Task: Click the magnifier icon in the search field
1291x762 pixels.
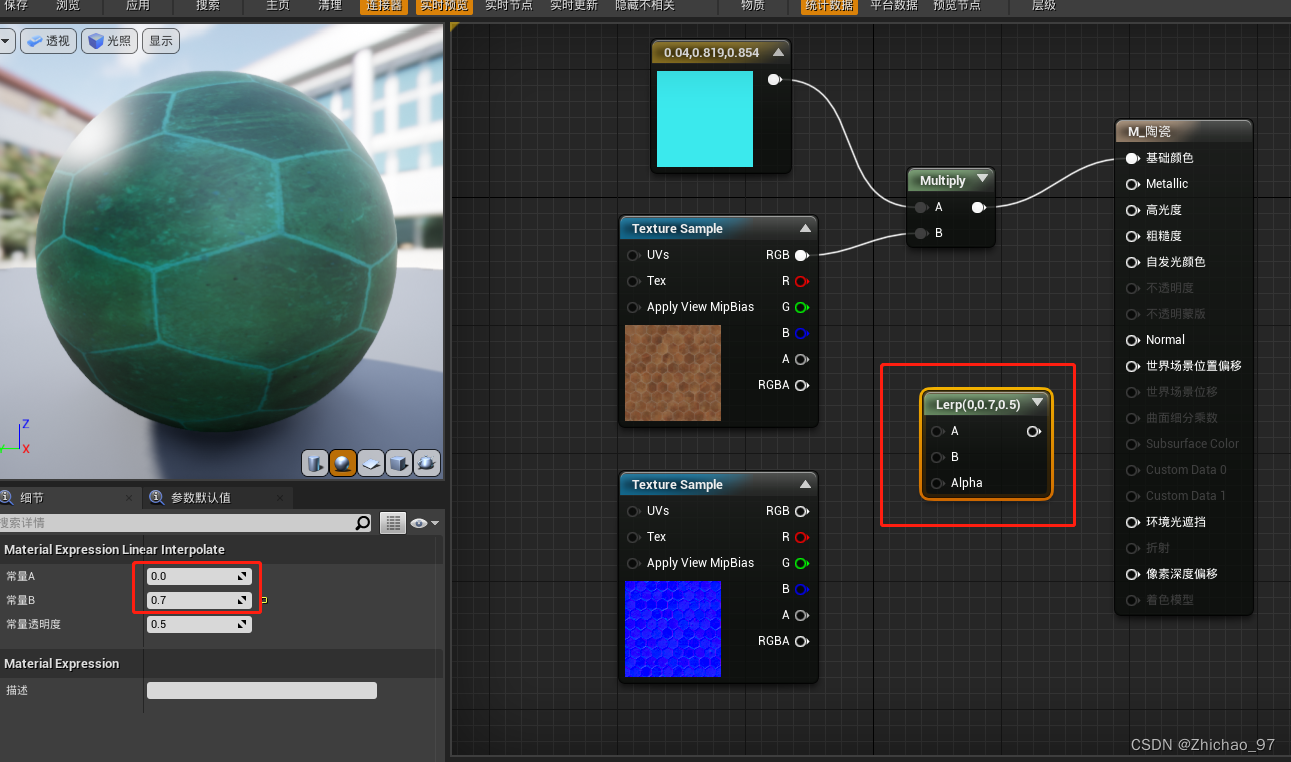Action: coord(363,522)
